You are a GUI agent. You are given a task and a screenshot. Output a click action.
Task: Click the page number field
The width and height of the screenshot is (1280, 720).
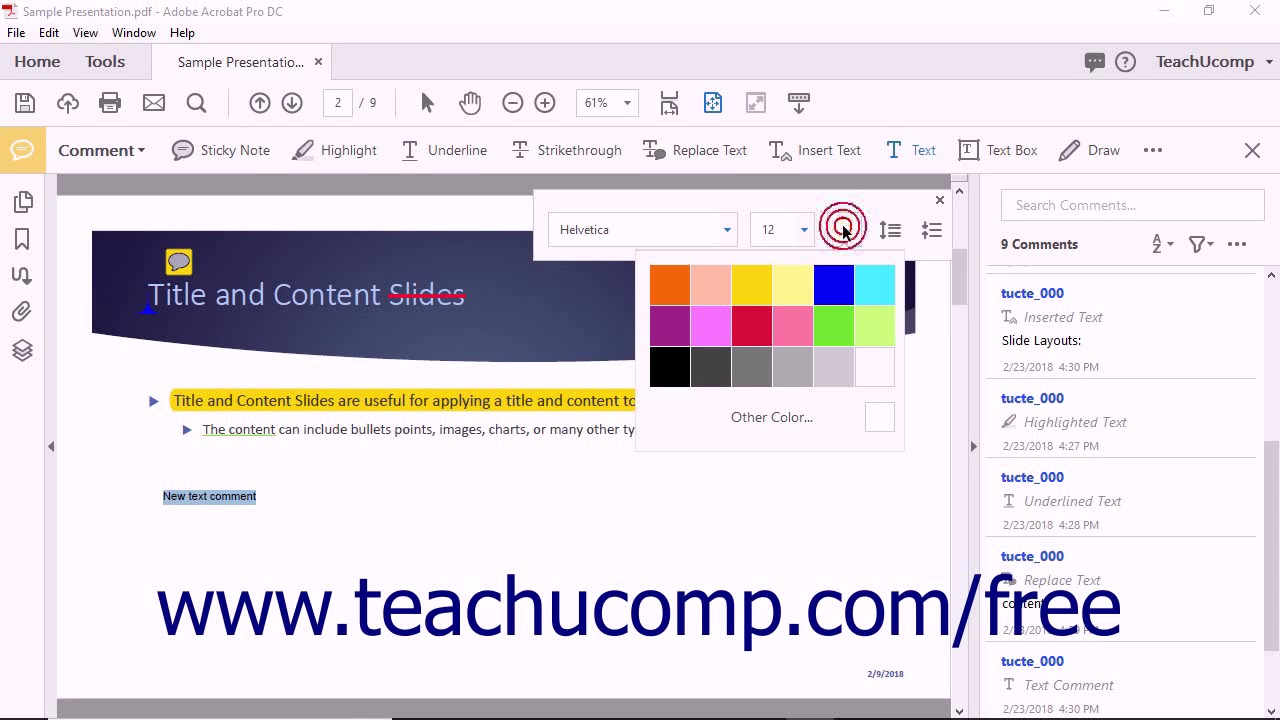point(338,103)
